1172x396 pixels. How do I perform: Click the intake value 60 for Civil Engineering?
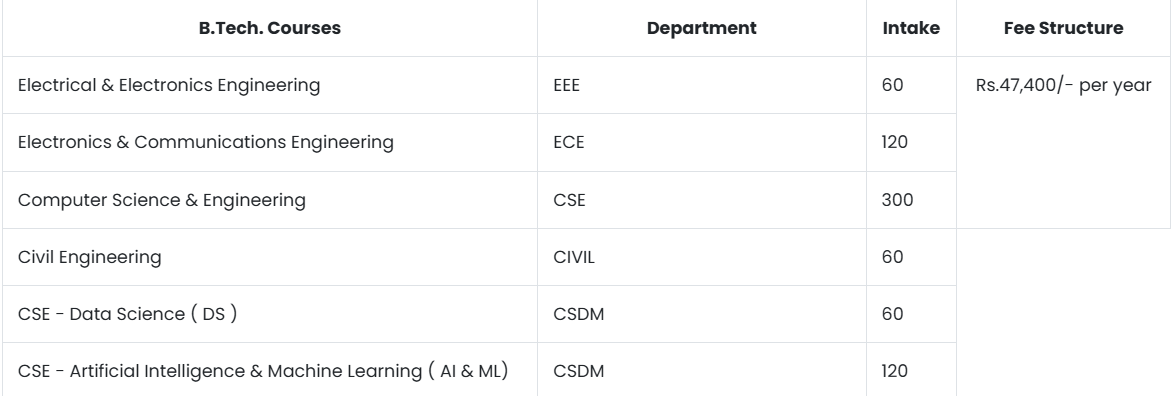(911, 257)
